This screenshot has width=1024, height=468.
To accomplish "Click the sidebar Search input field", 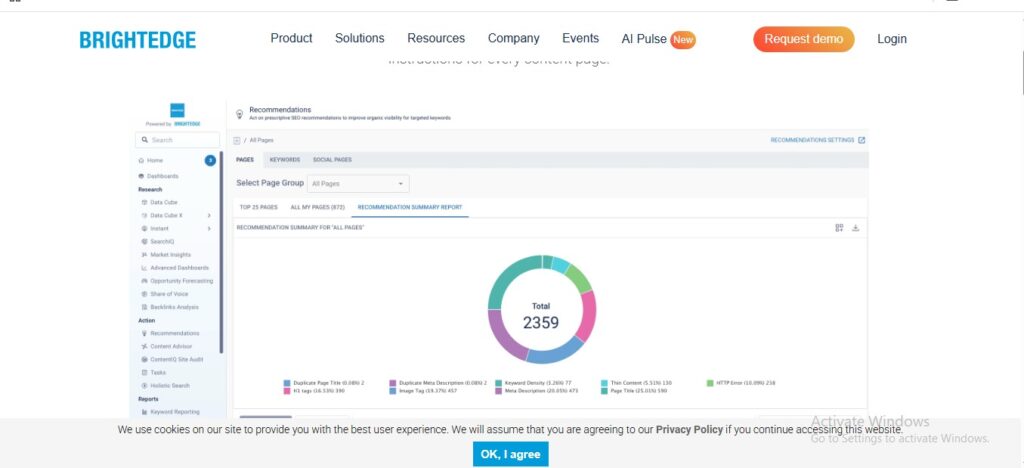I will pos(178,140).
